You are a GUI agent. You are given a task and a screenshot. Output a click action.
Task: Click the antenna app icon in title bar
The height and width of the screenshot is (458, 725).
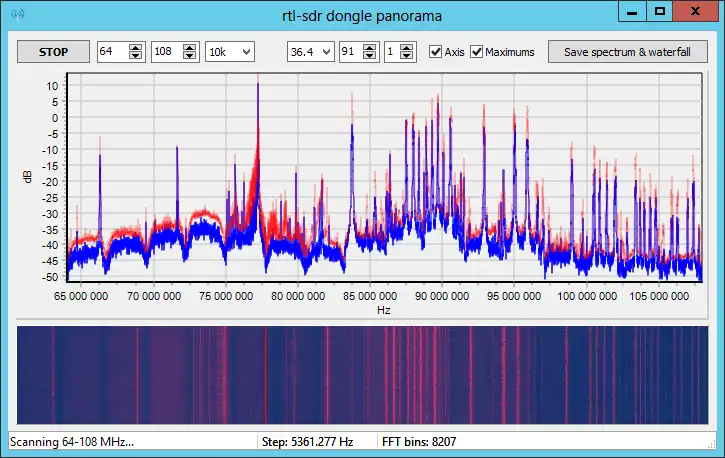point(18,15)
